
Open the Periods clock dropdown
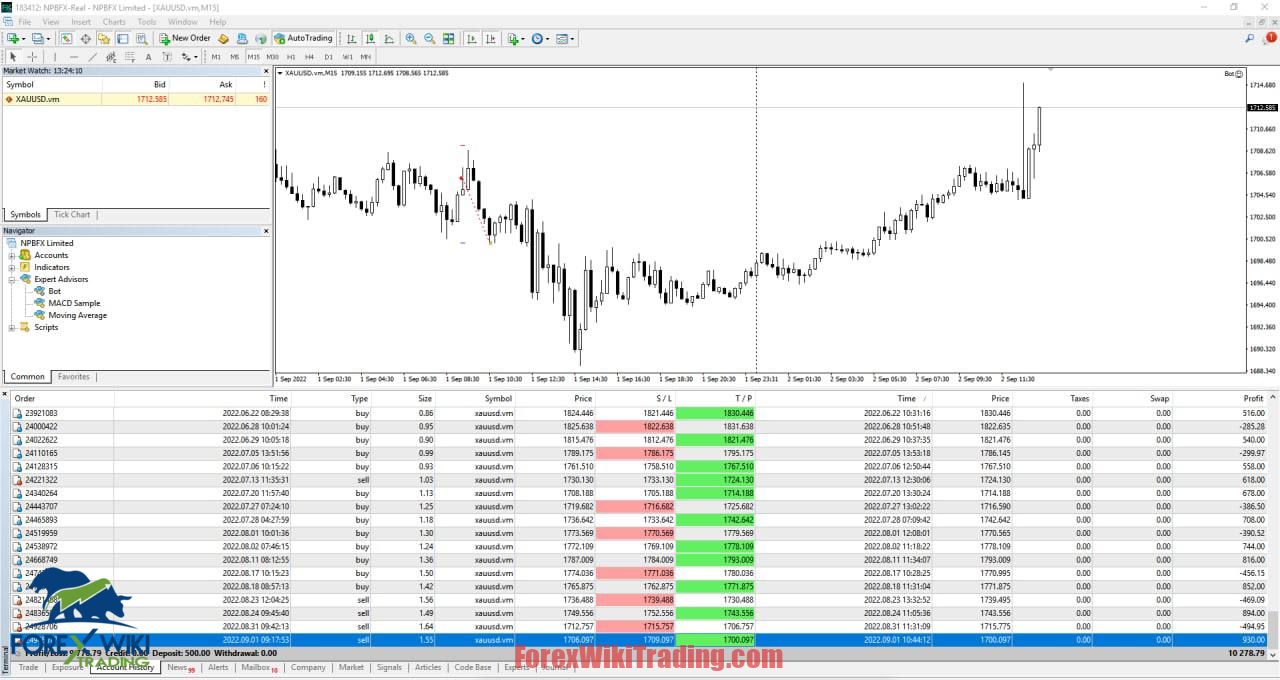click(x=540, y=39)
